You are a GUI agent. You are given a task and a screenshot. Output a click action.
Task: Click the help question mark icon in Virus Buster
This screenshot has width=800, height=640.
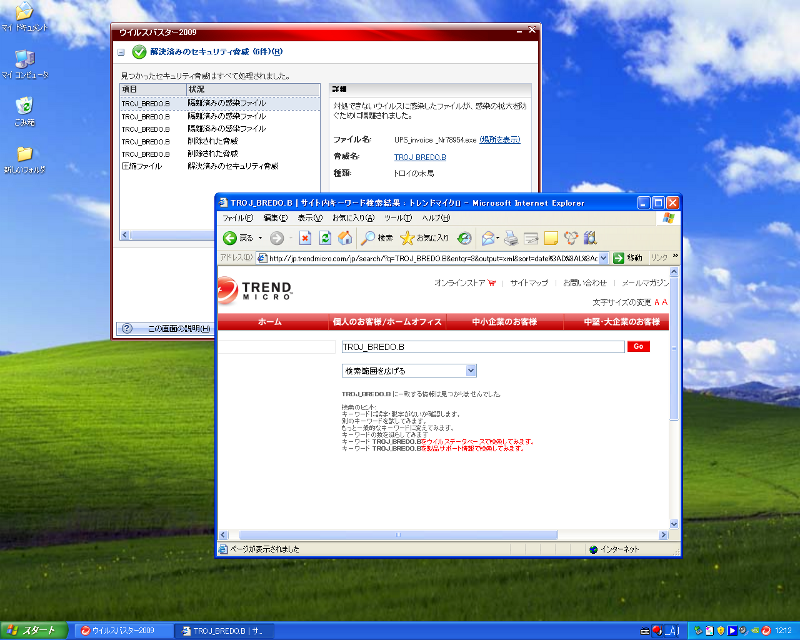[127, 329]
